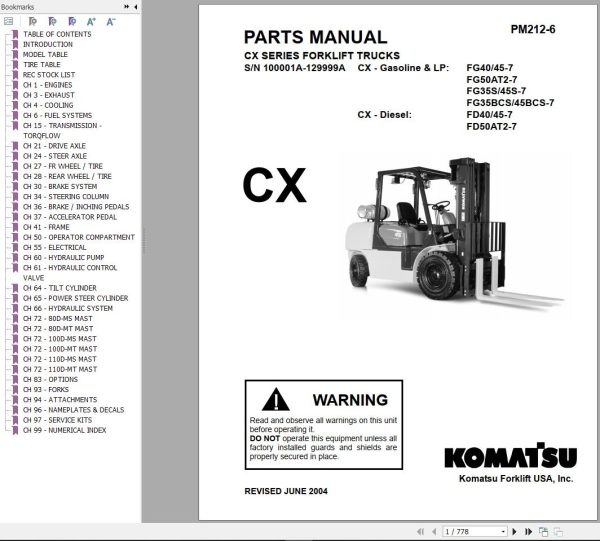Screen dimensions: 600x541
Task: Go to CH 27 - FR WHEEL / TIRE
Action: point(63,166)
